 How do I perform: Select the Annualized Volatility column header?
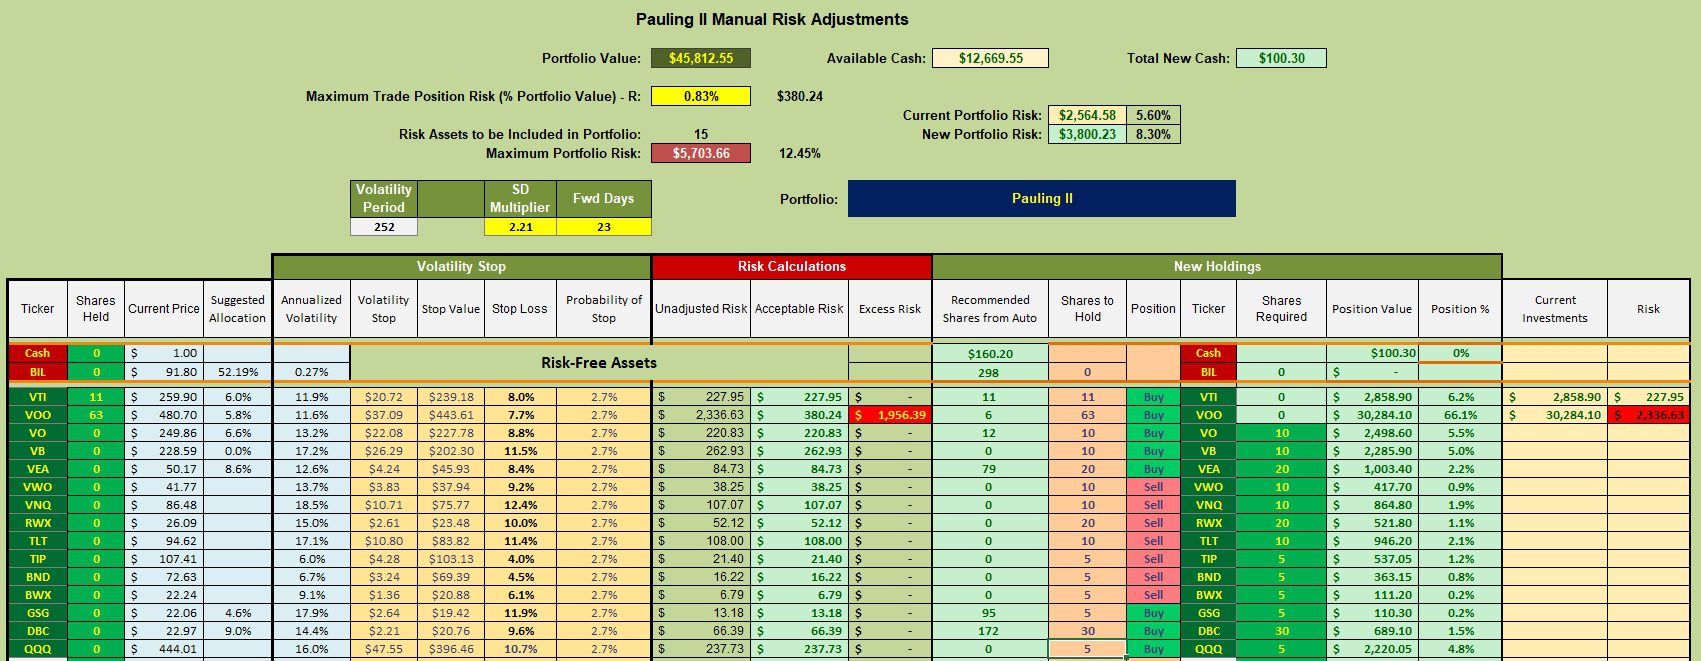pyautogui.click(x=311, y=309)
